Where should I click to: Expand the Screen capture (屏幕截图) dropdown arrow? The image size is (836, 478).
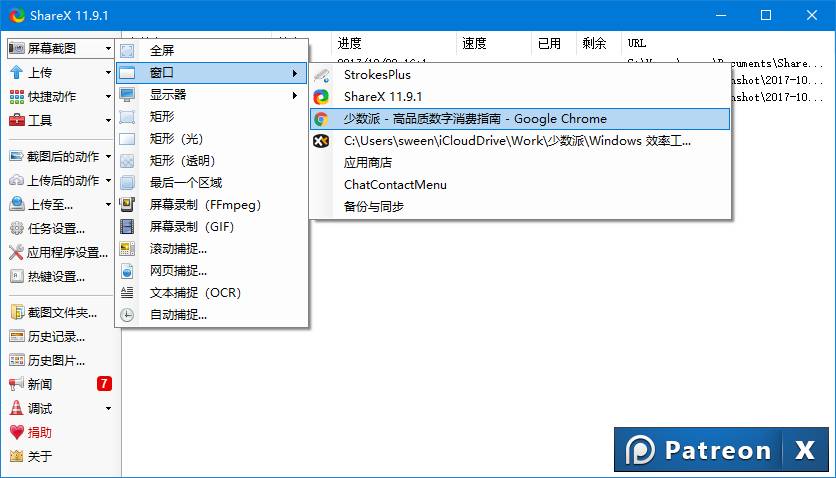pyautogui.click(x=108, y=48)
